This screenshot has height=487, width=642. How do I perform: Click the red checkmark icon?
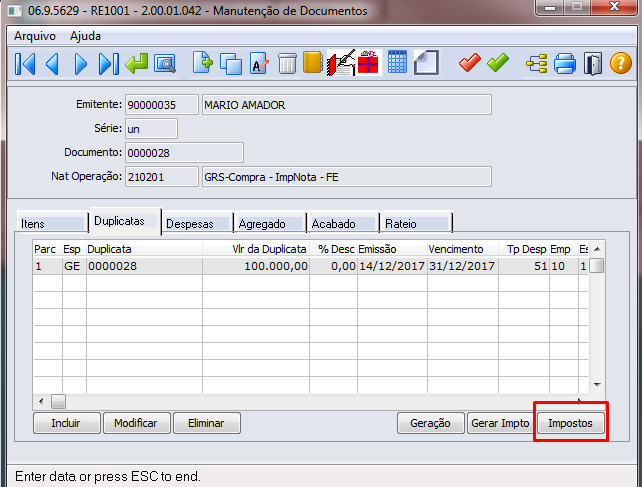[470, 63]
